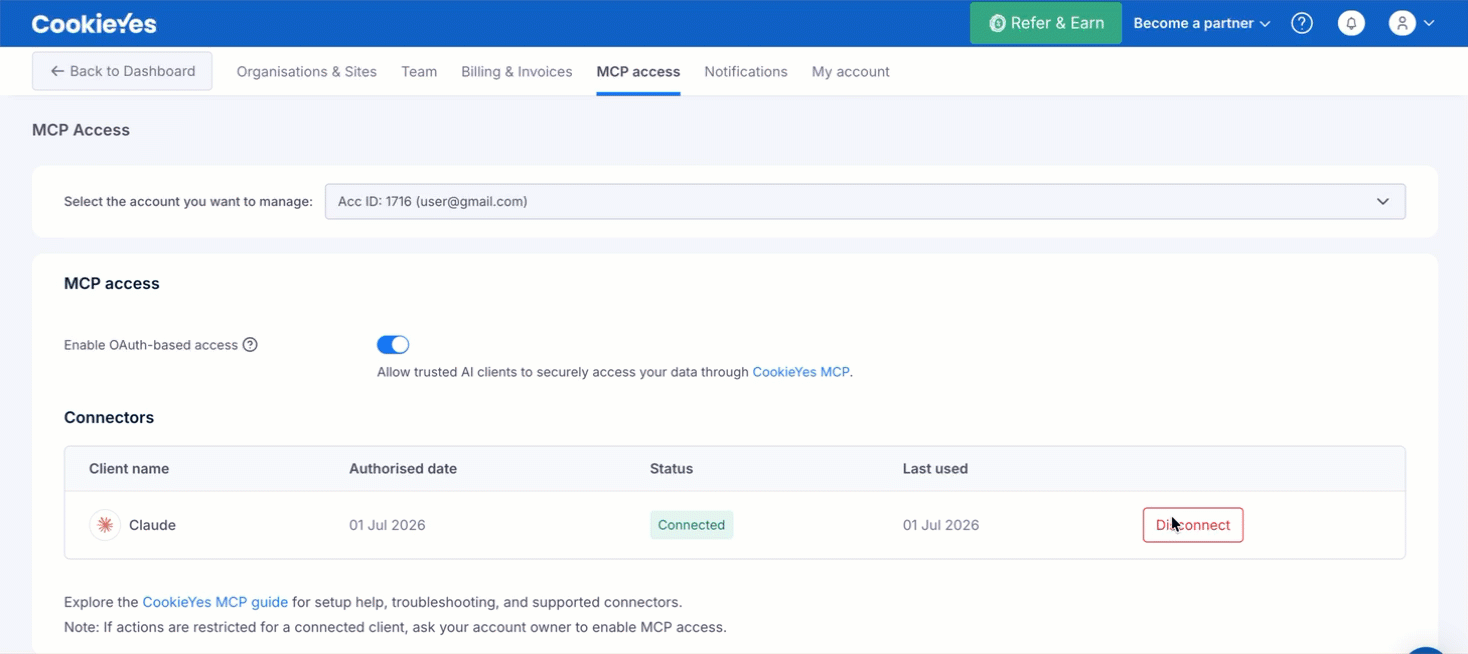1468x654 pixels.
Task: Click the Claude connector logo icon
Action: click(105, 525)
